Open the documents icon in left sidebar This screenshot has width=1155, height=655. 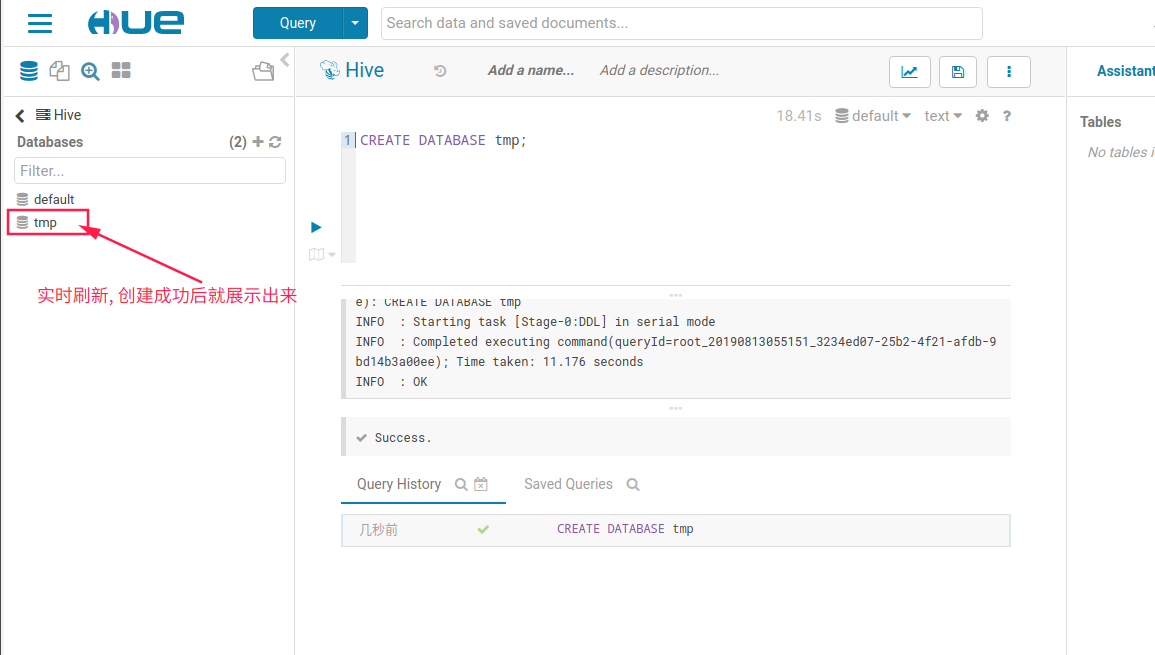coord(60,71)
